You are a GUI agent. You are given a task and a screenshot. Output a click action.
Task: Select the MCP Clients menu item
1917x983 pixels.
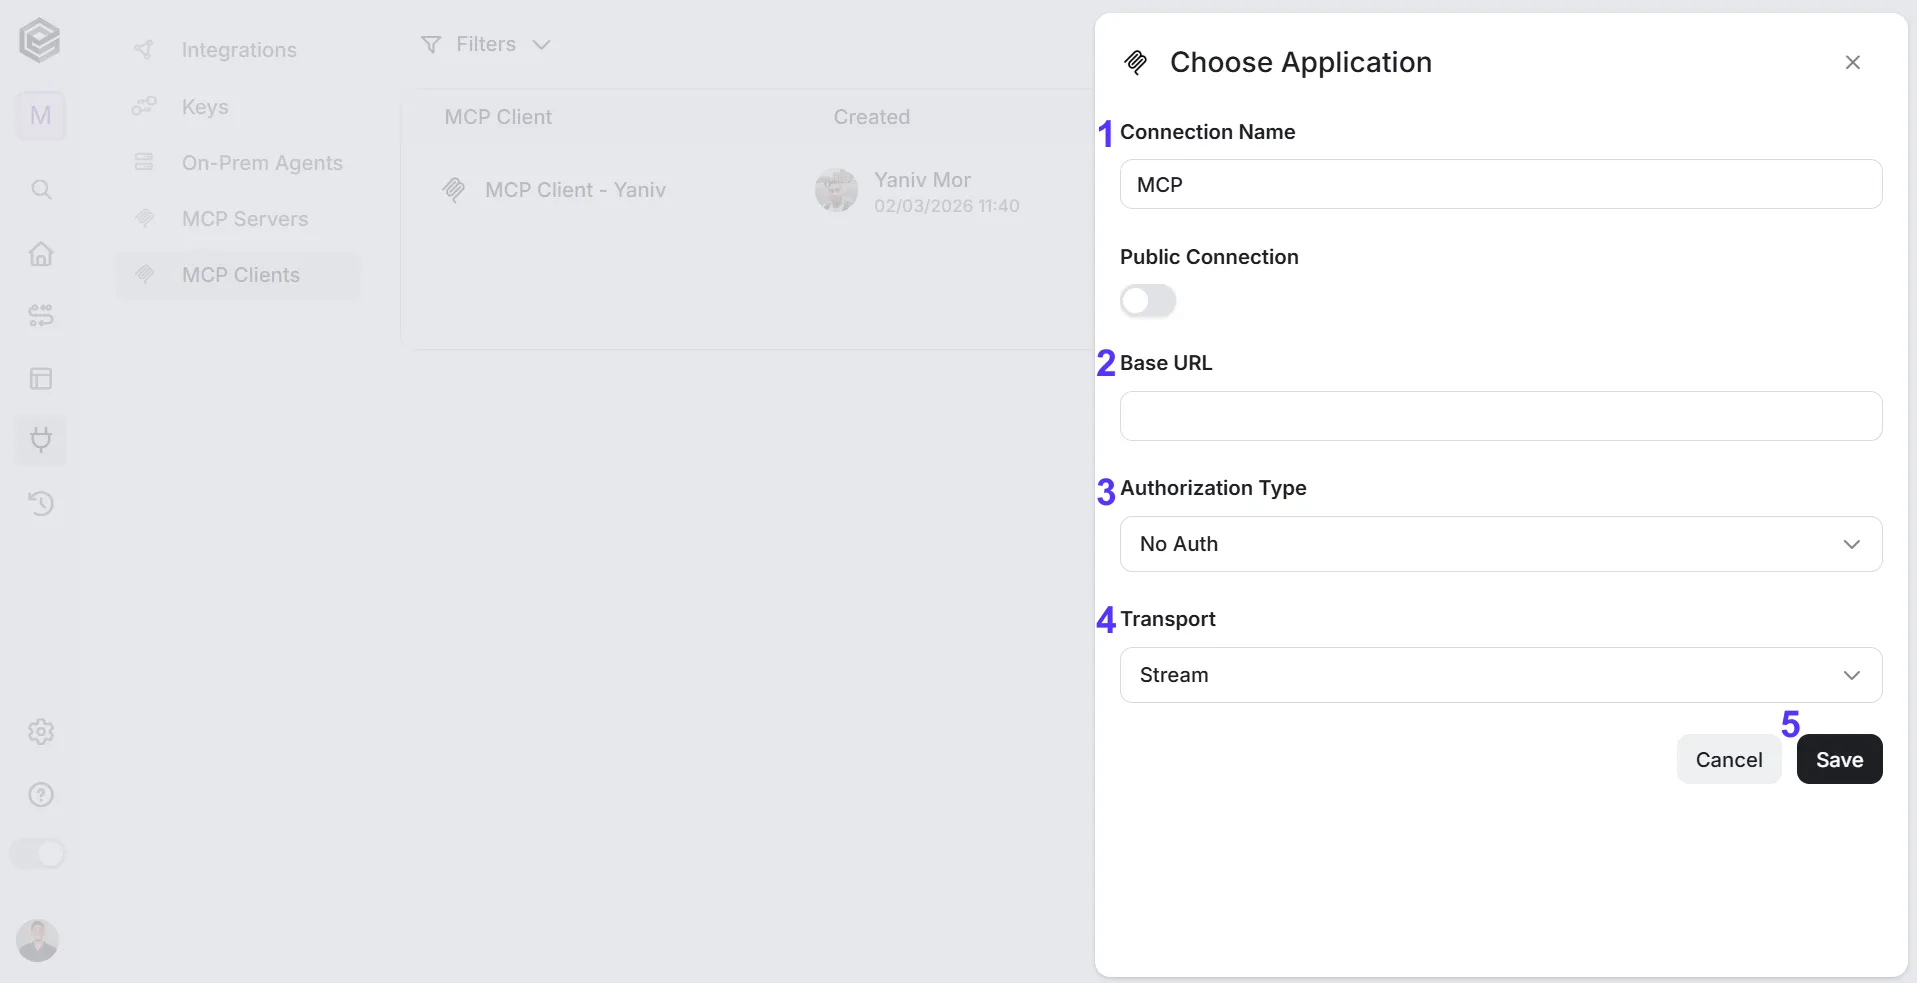coord(238,275)
